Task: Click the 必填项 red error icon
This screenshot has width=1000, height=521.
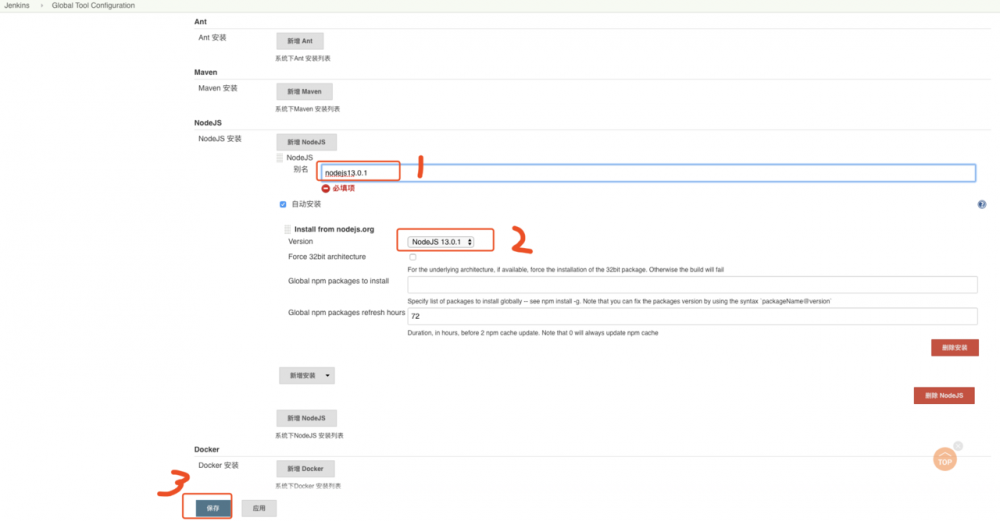Action: 326,188
